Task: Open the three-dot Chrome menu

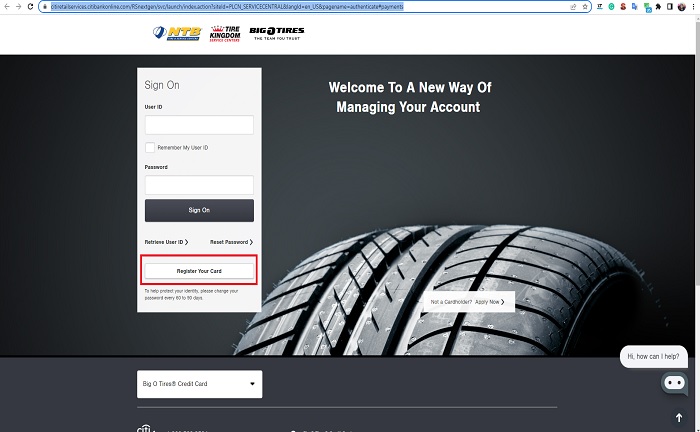Action: (x=693, y=7)
